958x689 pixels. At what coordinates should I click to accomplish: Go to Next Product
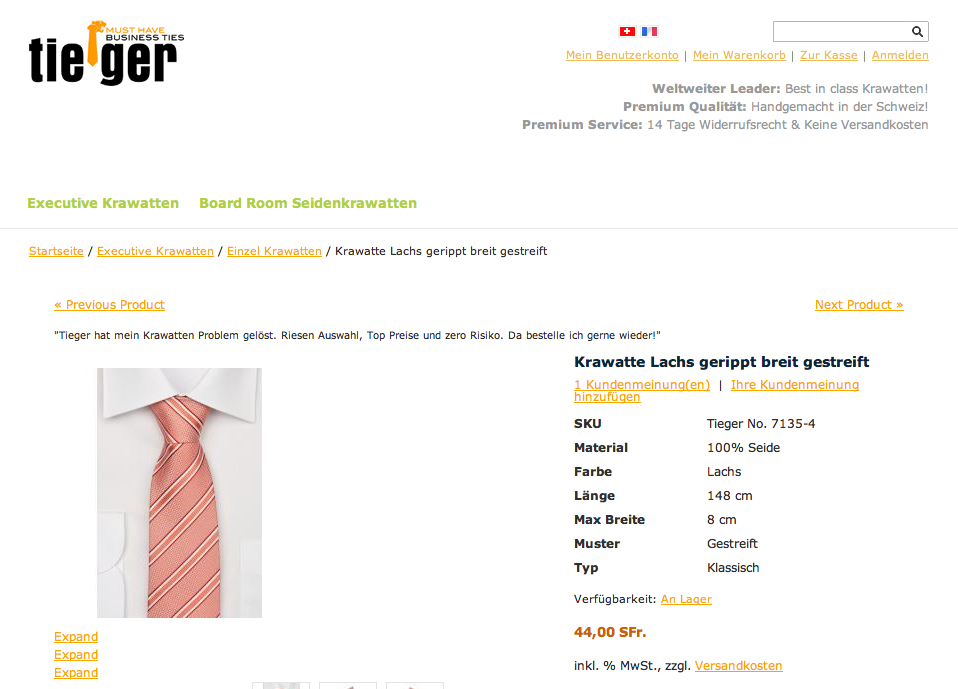[x=859, y=305]
